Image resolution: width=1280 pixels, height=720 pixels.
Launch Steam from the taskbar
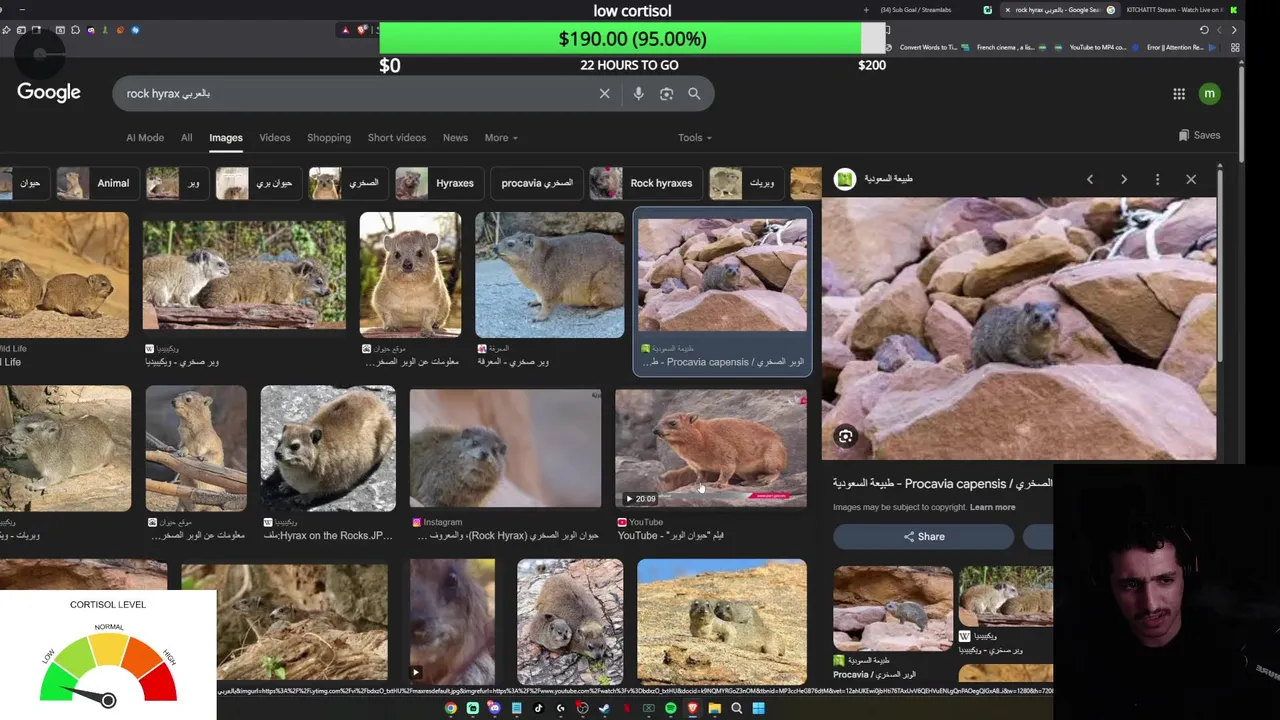(x=604, y=708)
